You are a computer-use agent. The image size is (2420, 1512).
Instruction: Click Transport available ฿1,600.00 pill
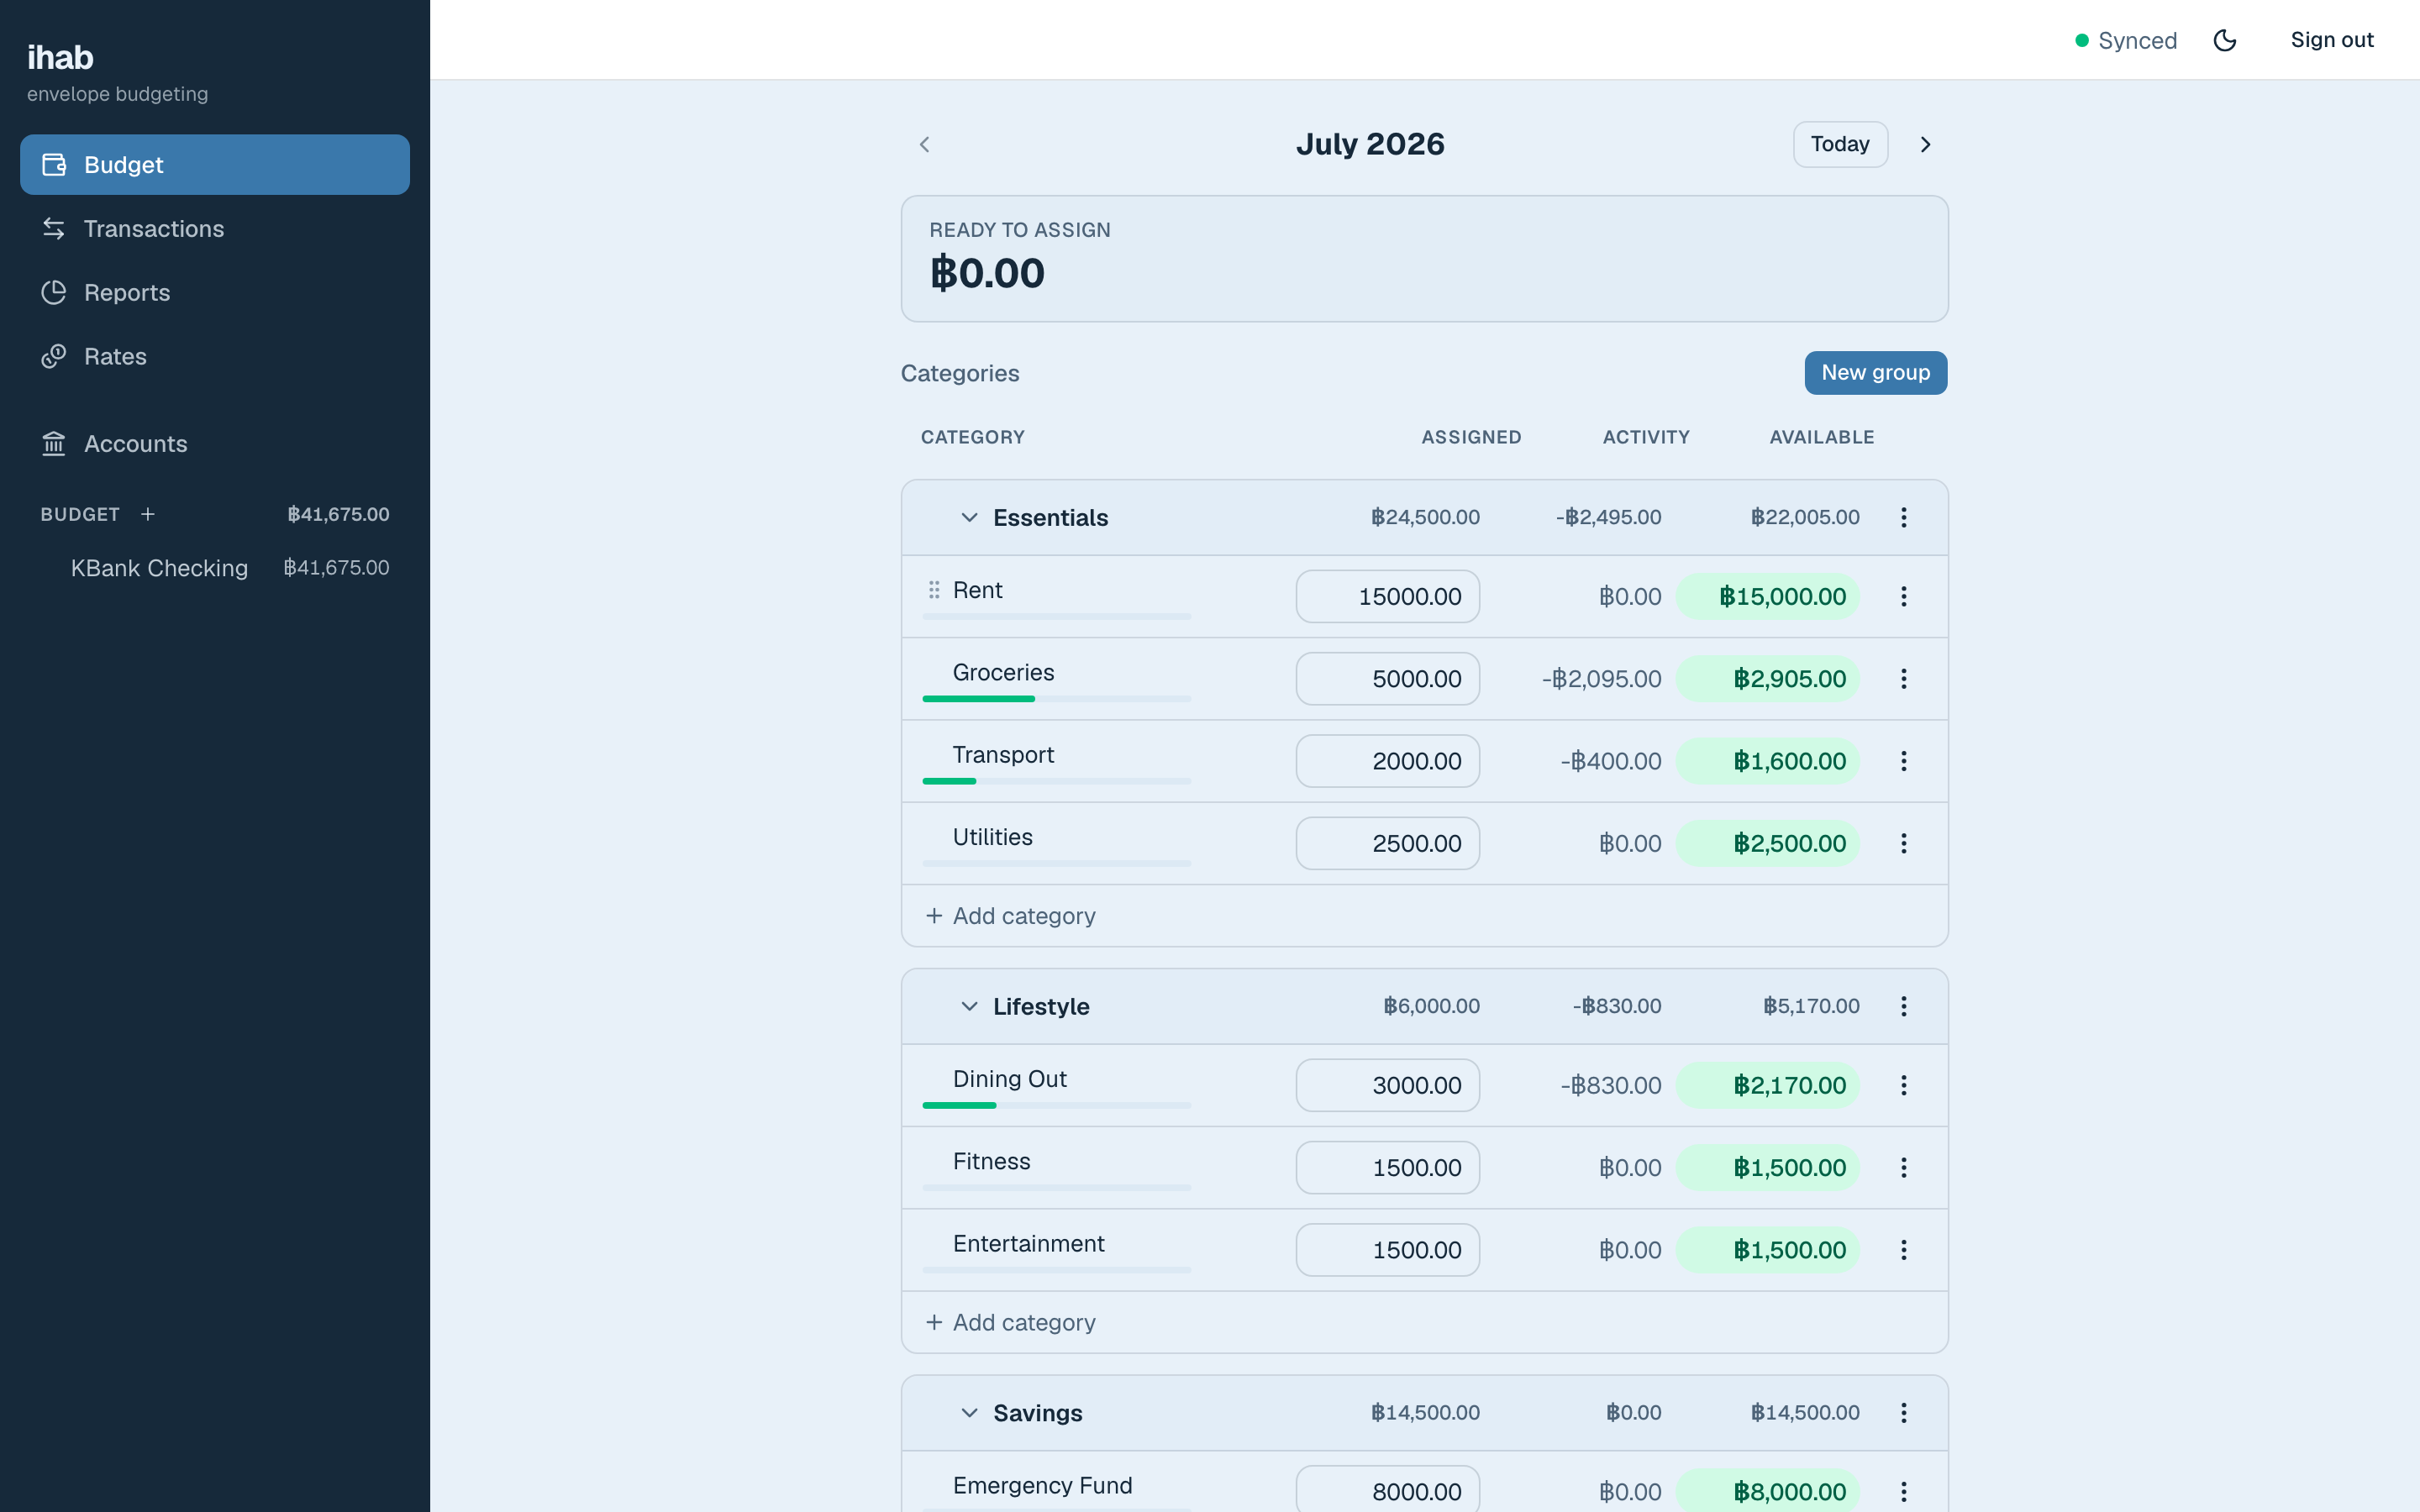pyautogui.click(x=1768, y=762)
